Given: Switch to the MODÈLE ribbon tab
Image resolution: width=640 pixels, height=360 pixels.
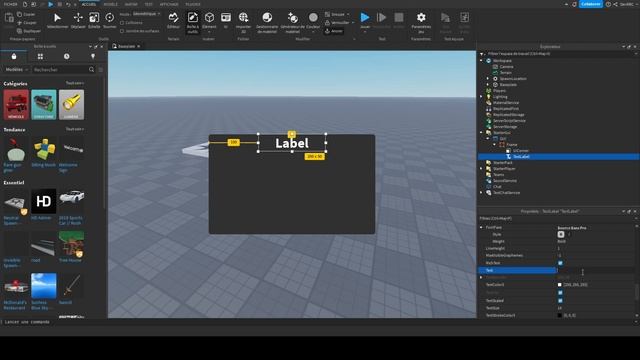Looking at the screenshot, I should [110, 4].
